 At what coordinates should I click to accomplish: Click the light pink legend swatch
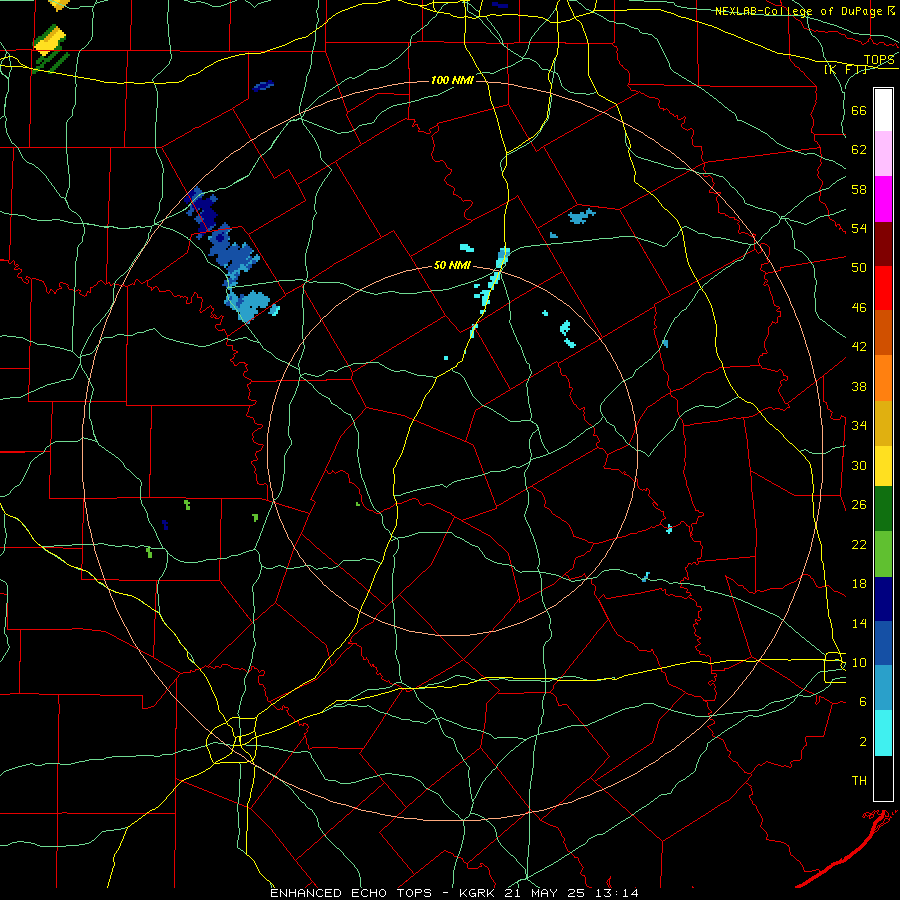point(883,153)
